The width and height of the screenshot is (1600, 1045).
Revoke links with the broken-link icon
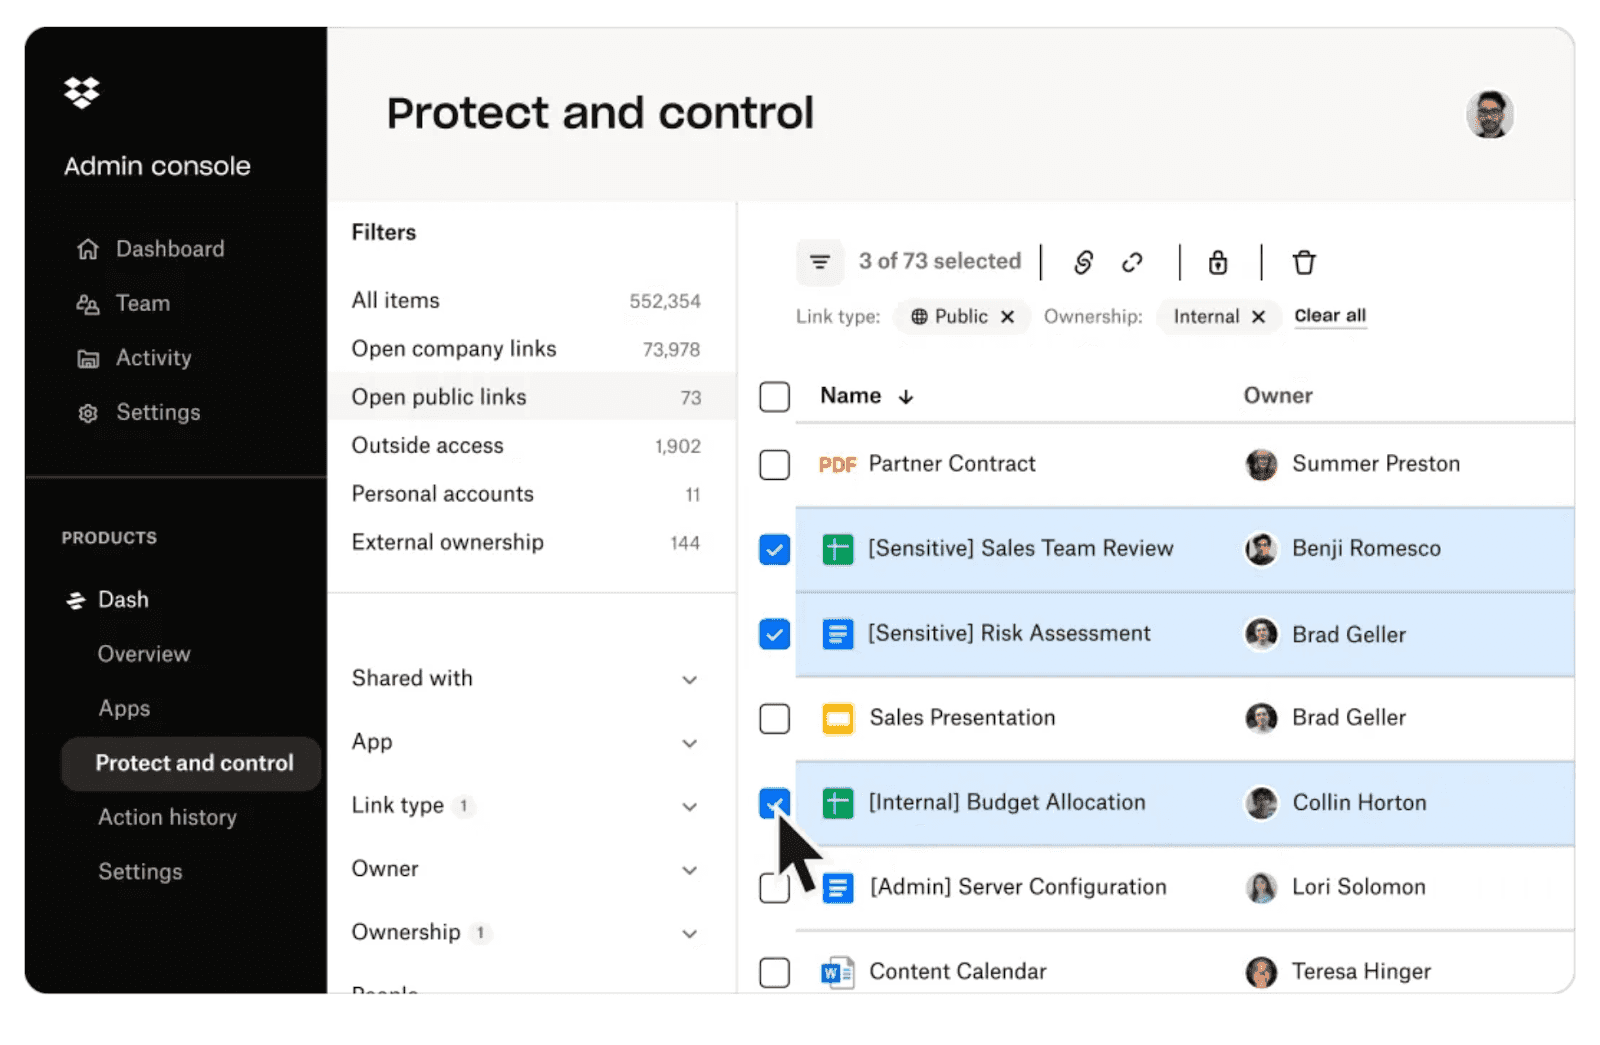[x=1132, y=262]
